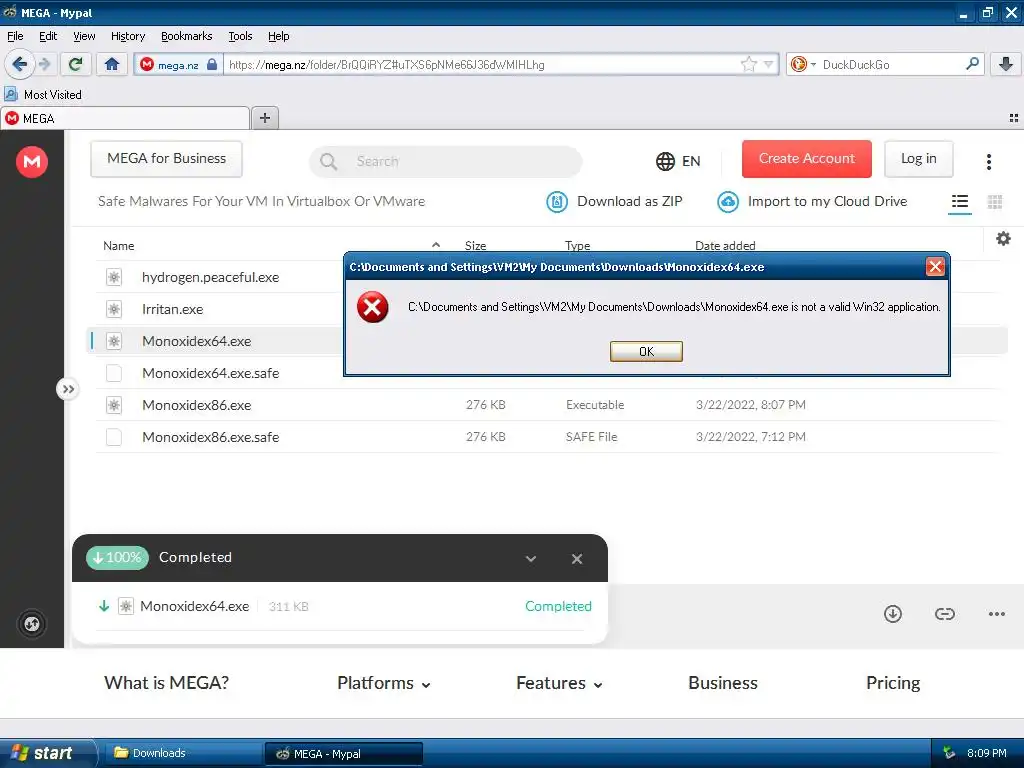The height and width of the screenshot is (768, 1024).
Task: Bookmark this page with the star icon
Action: pyautogui.click(x=748, y=64)
